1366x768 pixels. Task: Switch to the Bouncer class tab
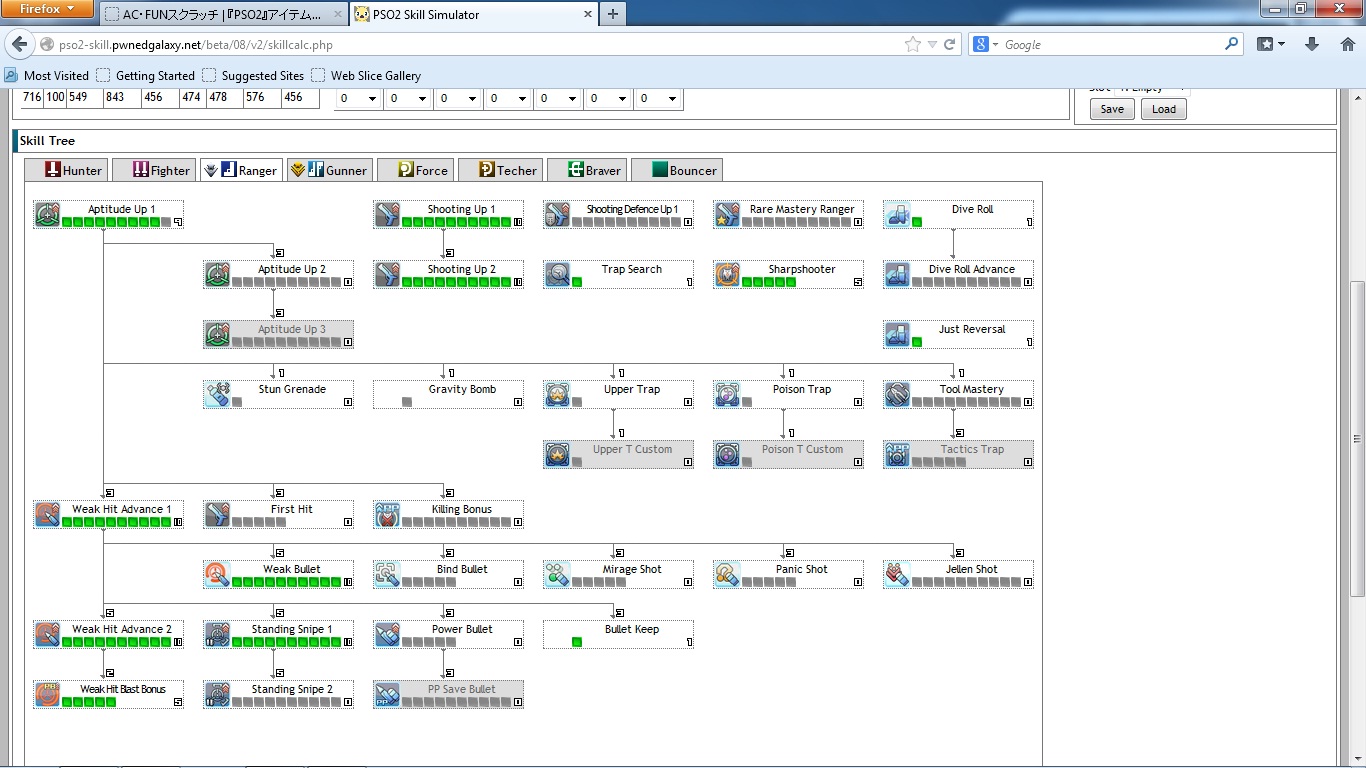click(675, 170)
